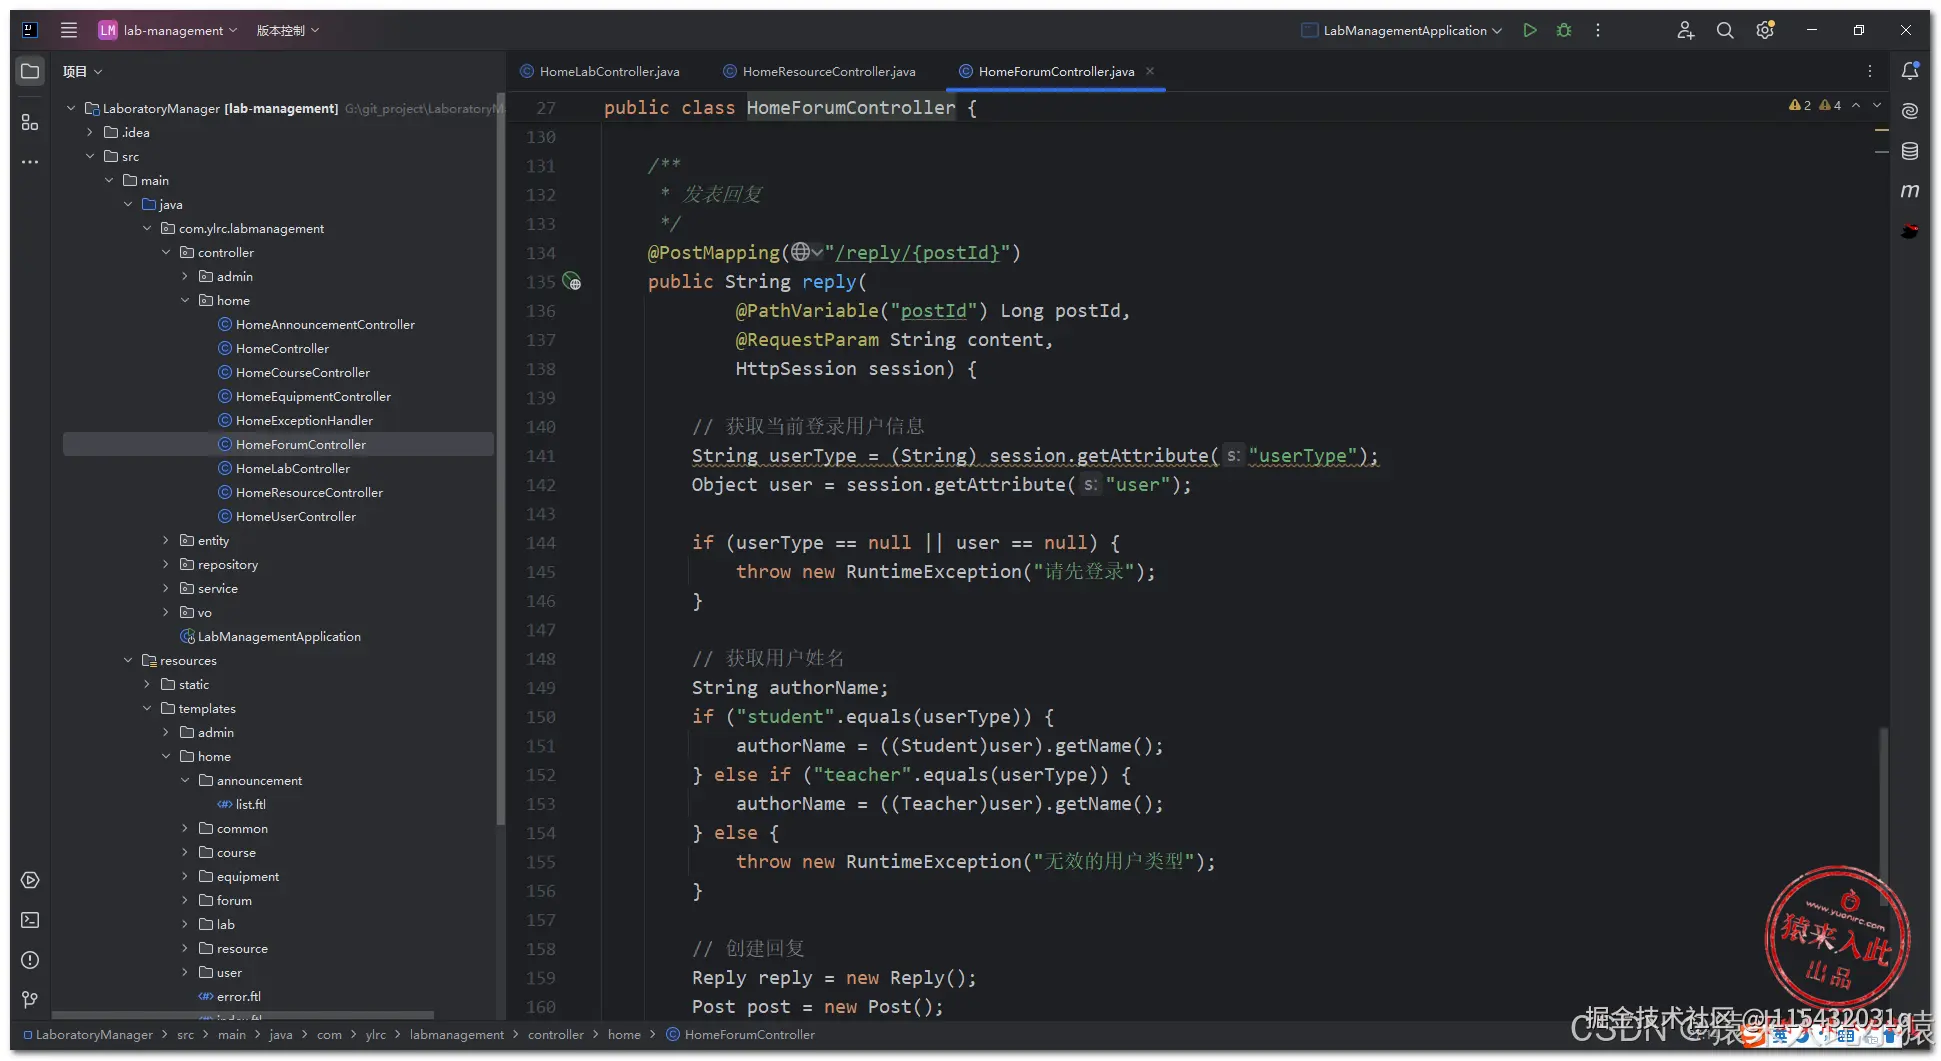Open the lab-management project dropdown
1941x1061 pixels.
coord(169,30)
